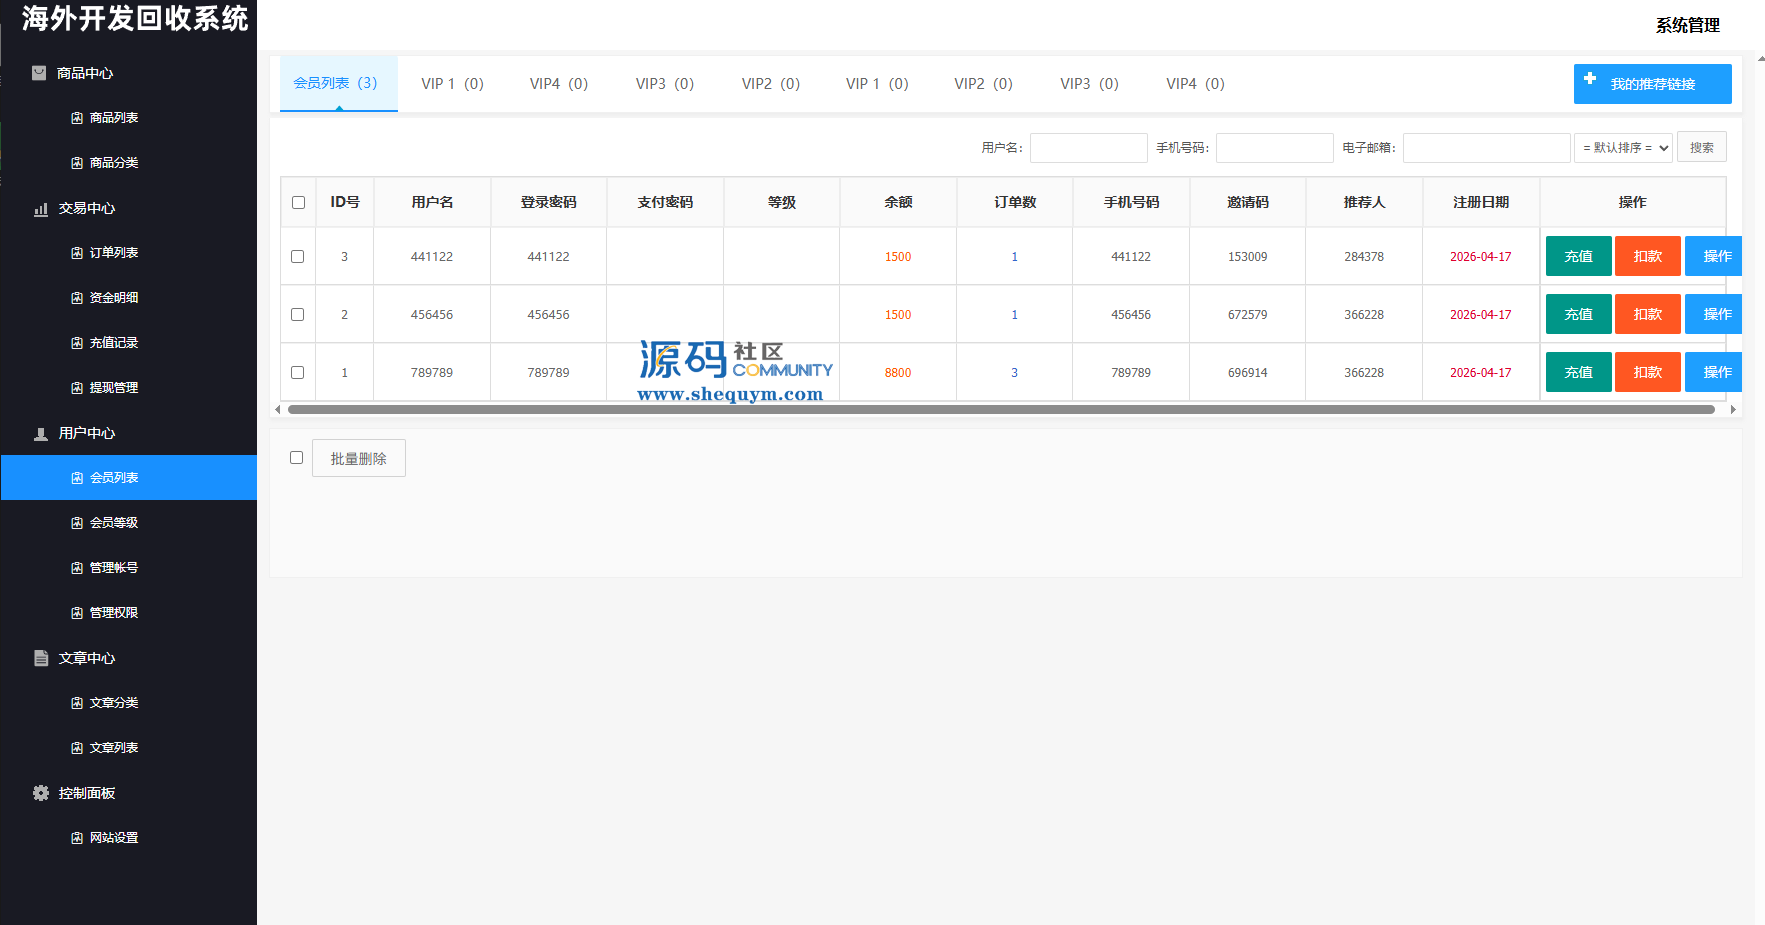Click the 用户中心 person icon

click(x=41, y=434)
